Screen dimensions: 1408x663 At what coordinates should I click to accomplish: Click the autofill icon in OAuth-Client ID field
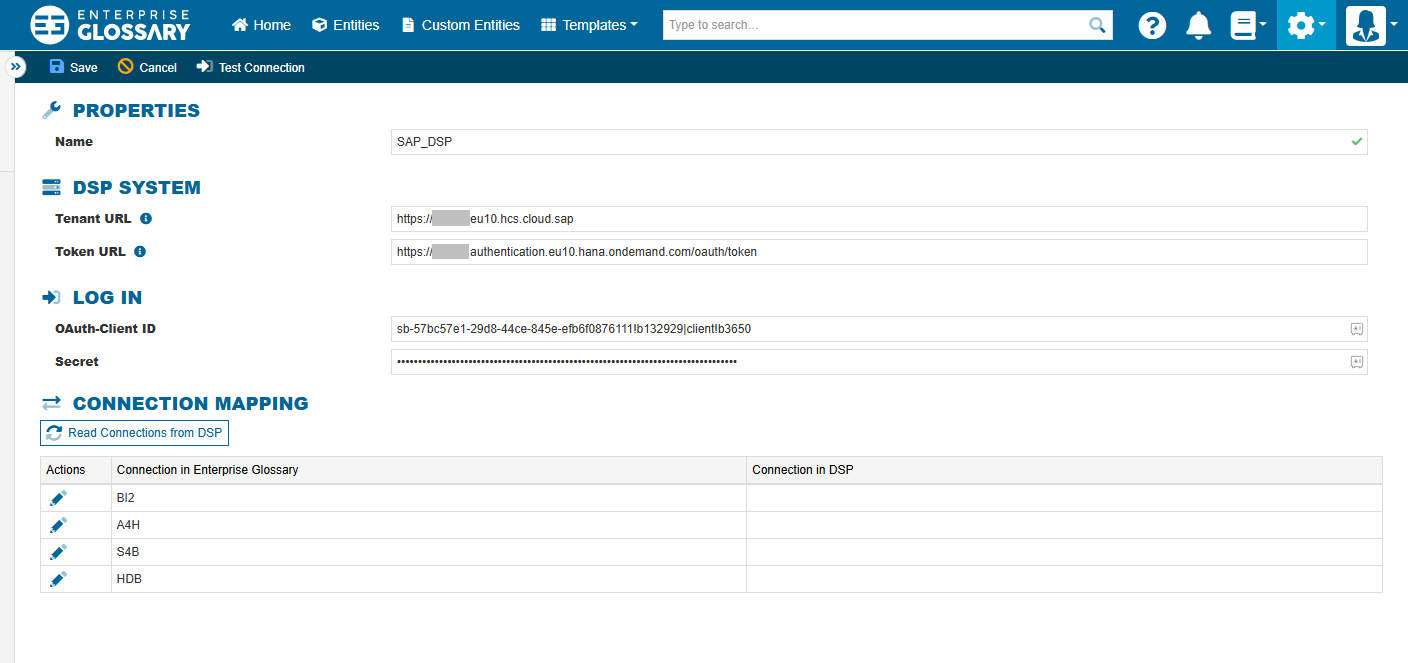click(1357, 329)
